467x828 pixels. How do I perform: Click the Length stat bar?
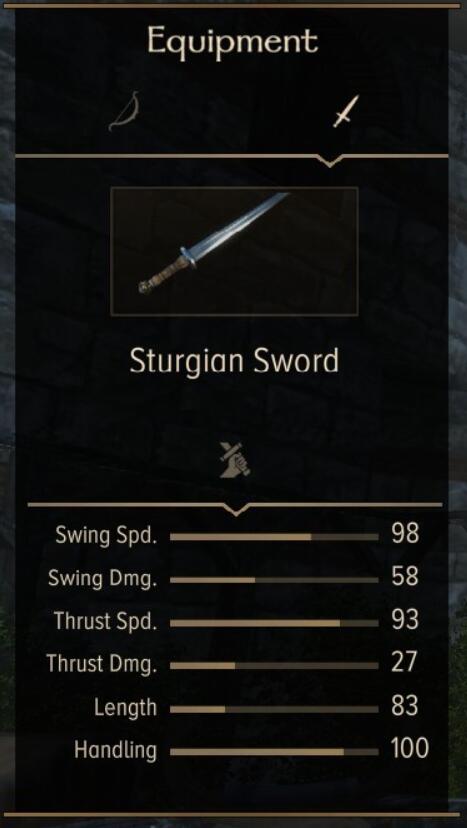(274, 709)
